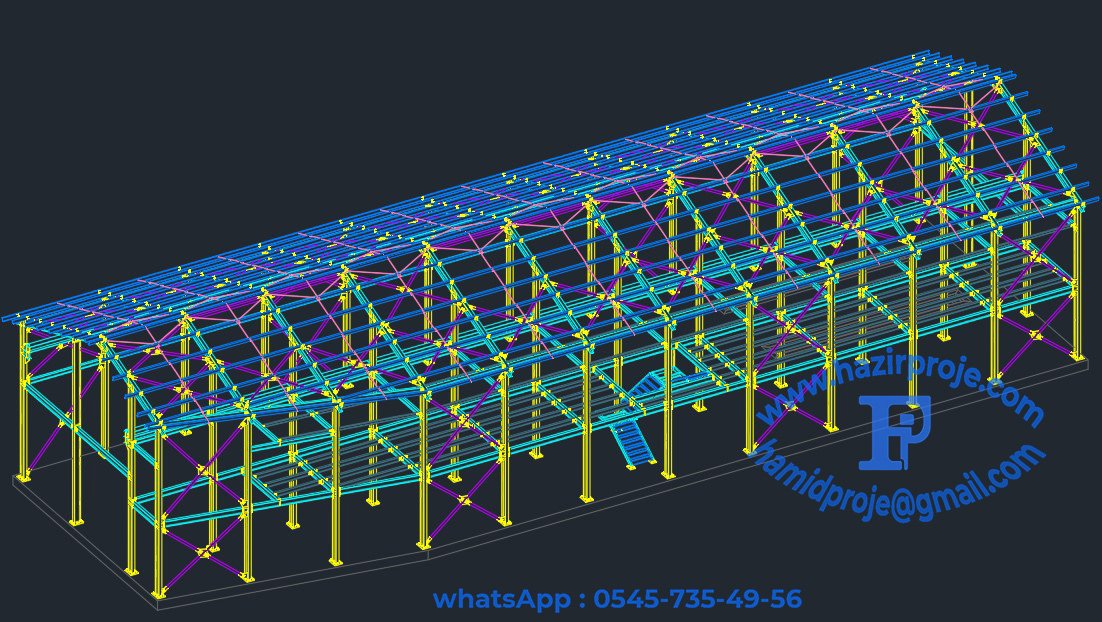The width and height of the screenshot is (1102, 622).
Task: Click the letter F in the blue logo
Action: click(880, 432)
